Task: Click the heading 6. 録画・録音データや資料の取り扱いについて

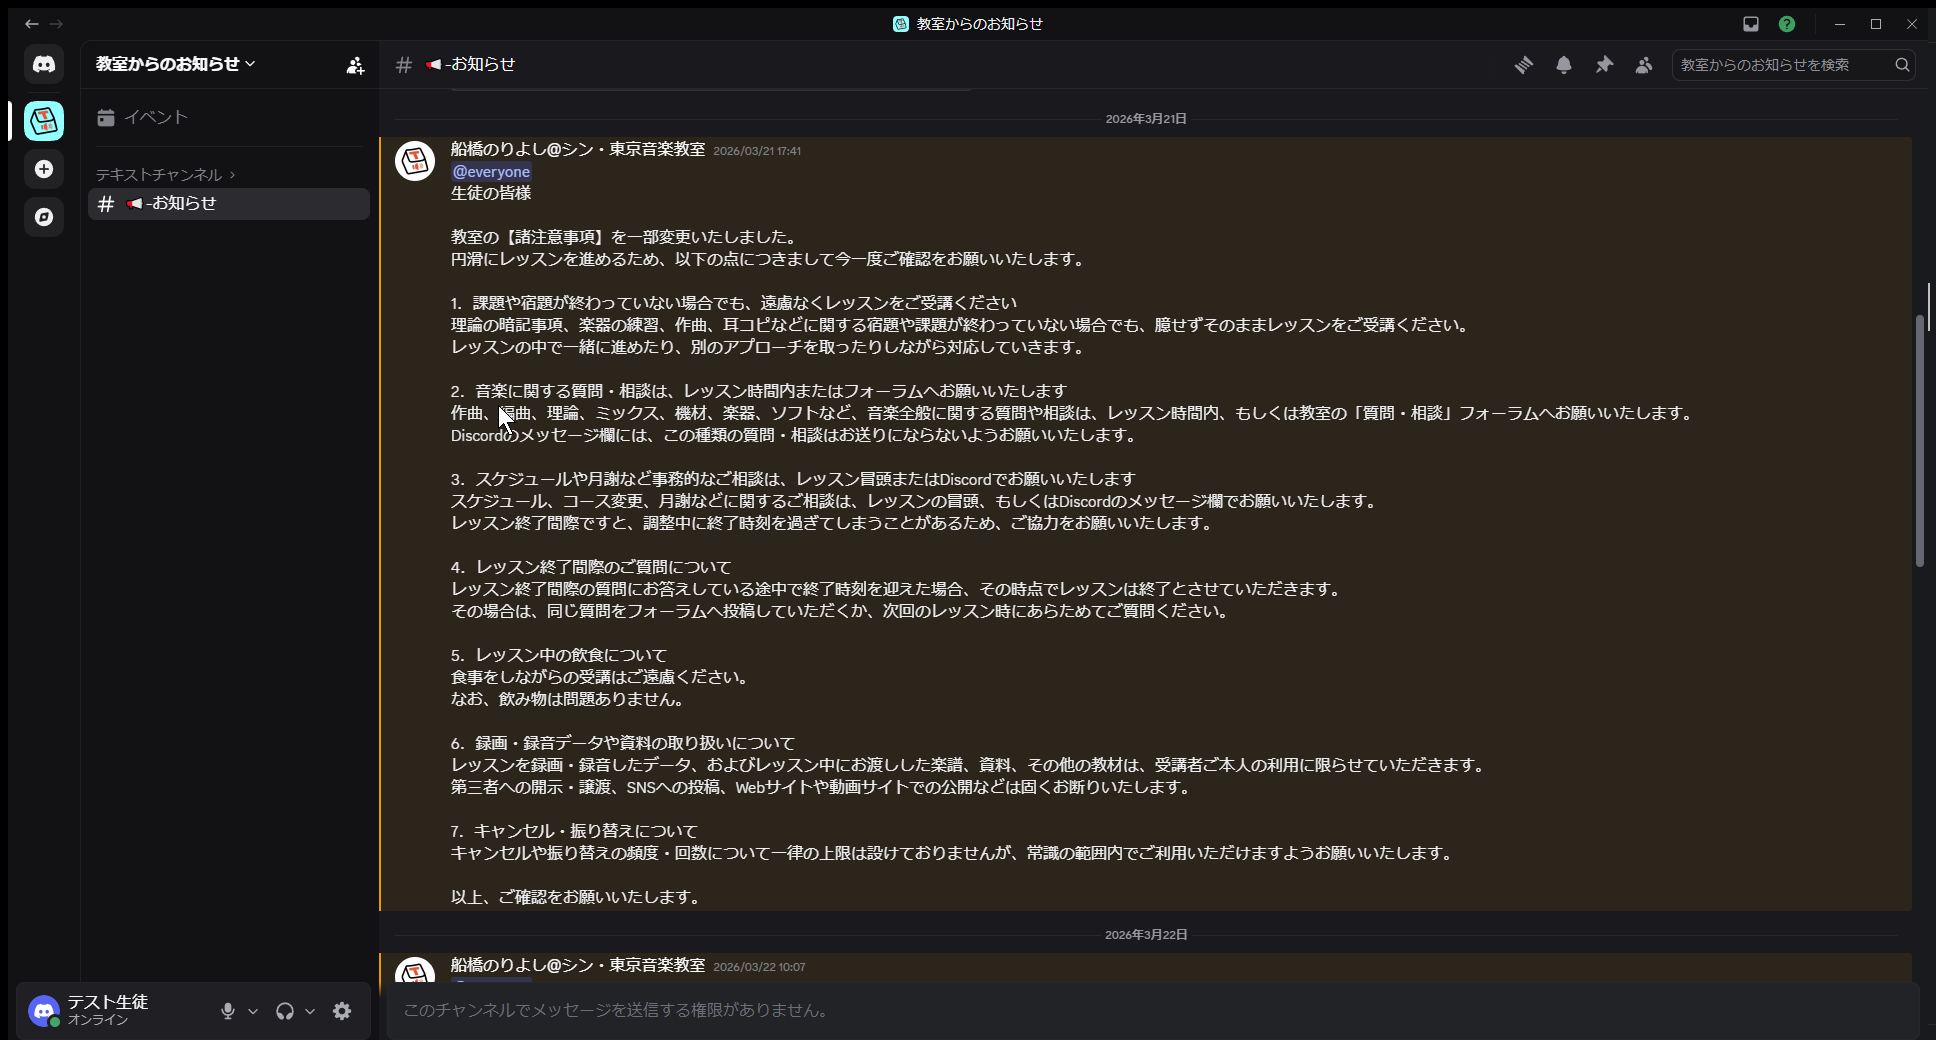Action: (x=623, y=743)
